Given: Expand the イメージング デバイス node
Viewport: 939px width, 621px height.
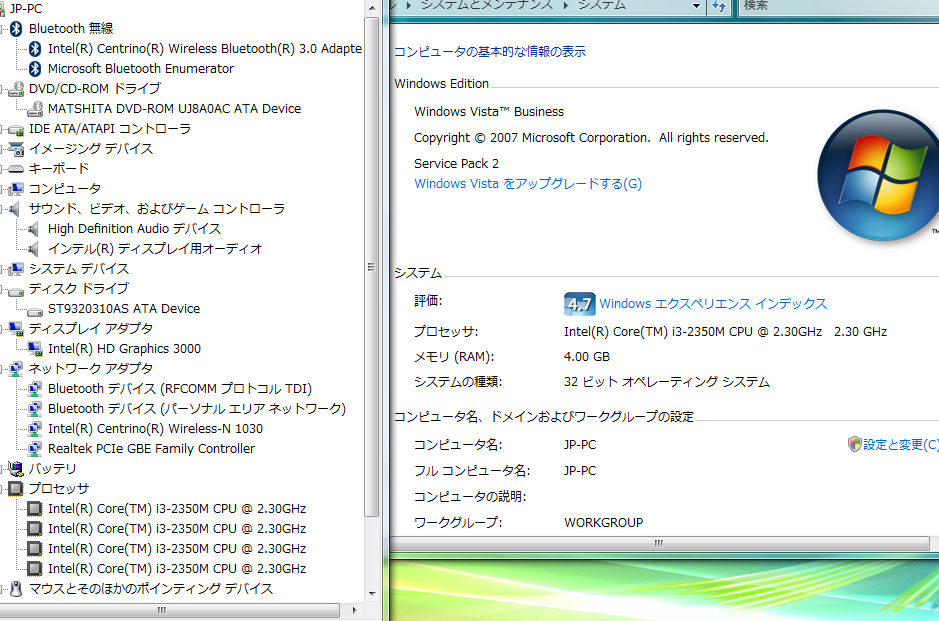Looking at the screenshot, I should click(3, 149).
